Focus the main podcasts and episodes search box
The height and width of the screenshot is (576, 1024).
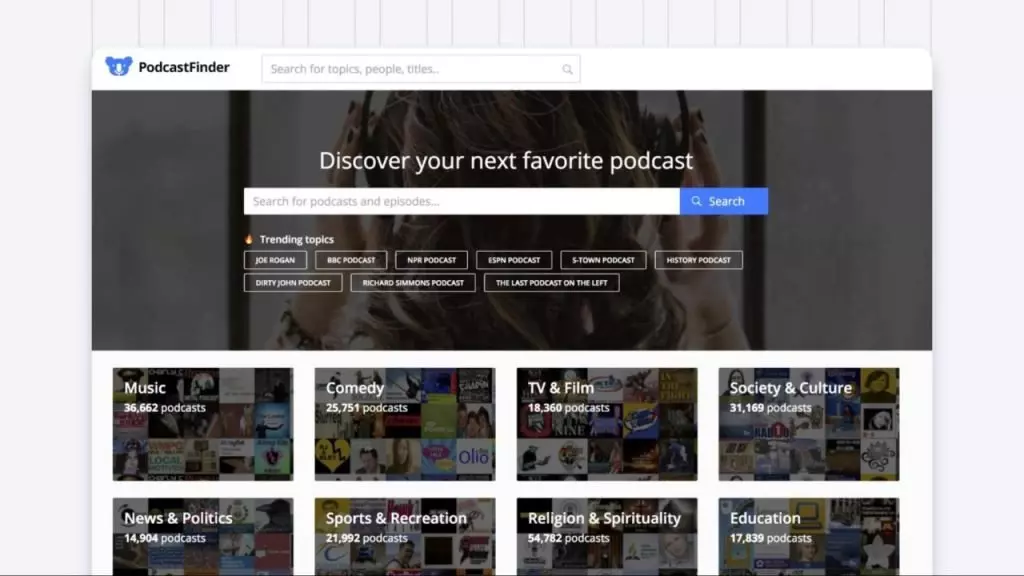coord(462,201)
